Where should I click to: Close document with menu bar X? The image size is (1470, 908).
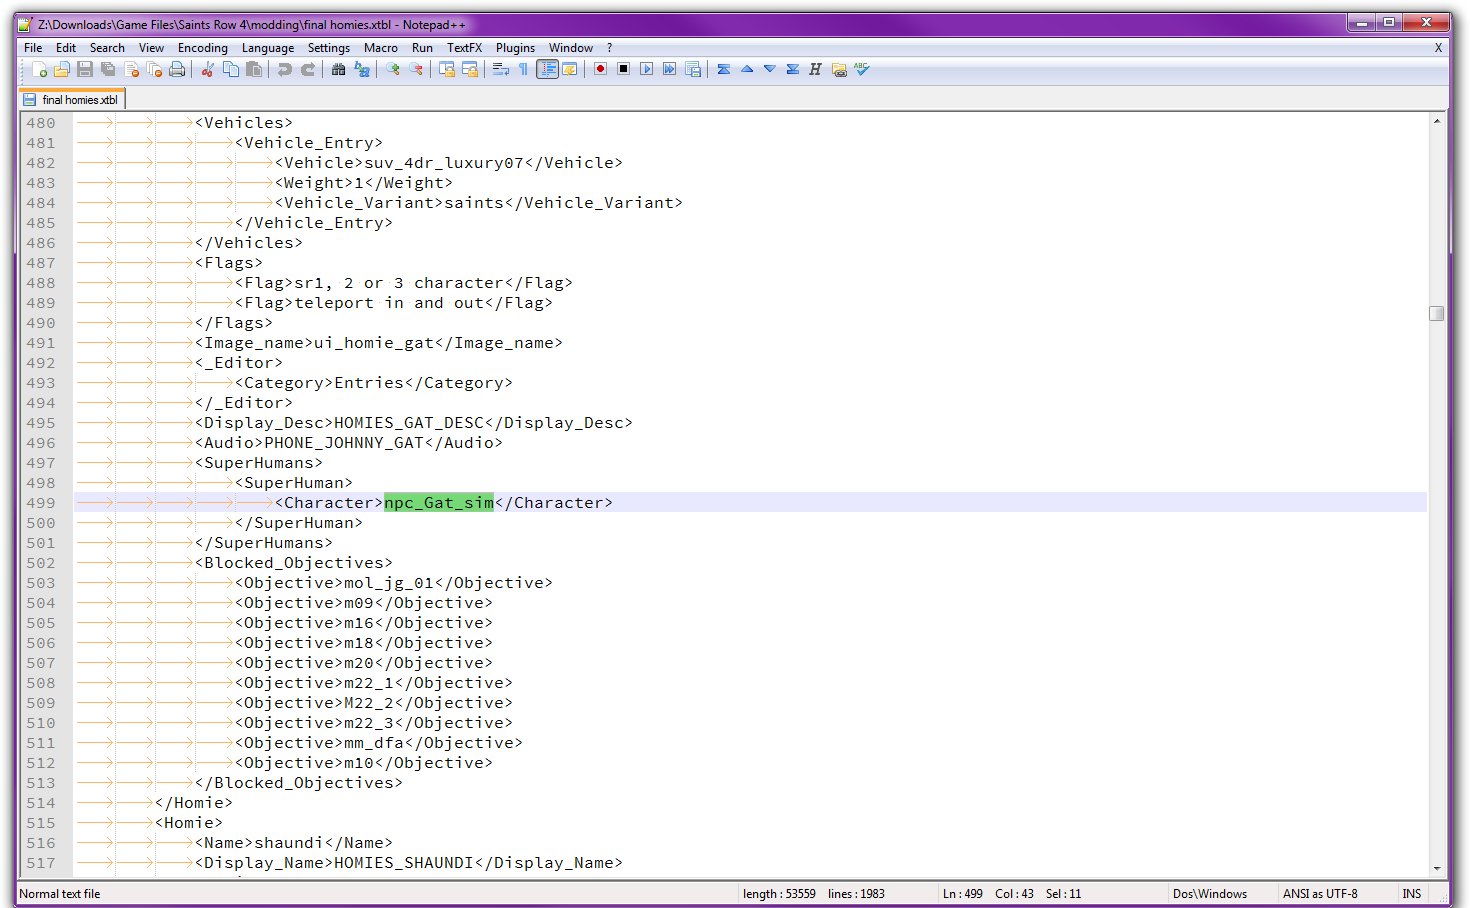pos(1438,47)
